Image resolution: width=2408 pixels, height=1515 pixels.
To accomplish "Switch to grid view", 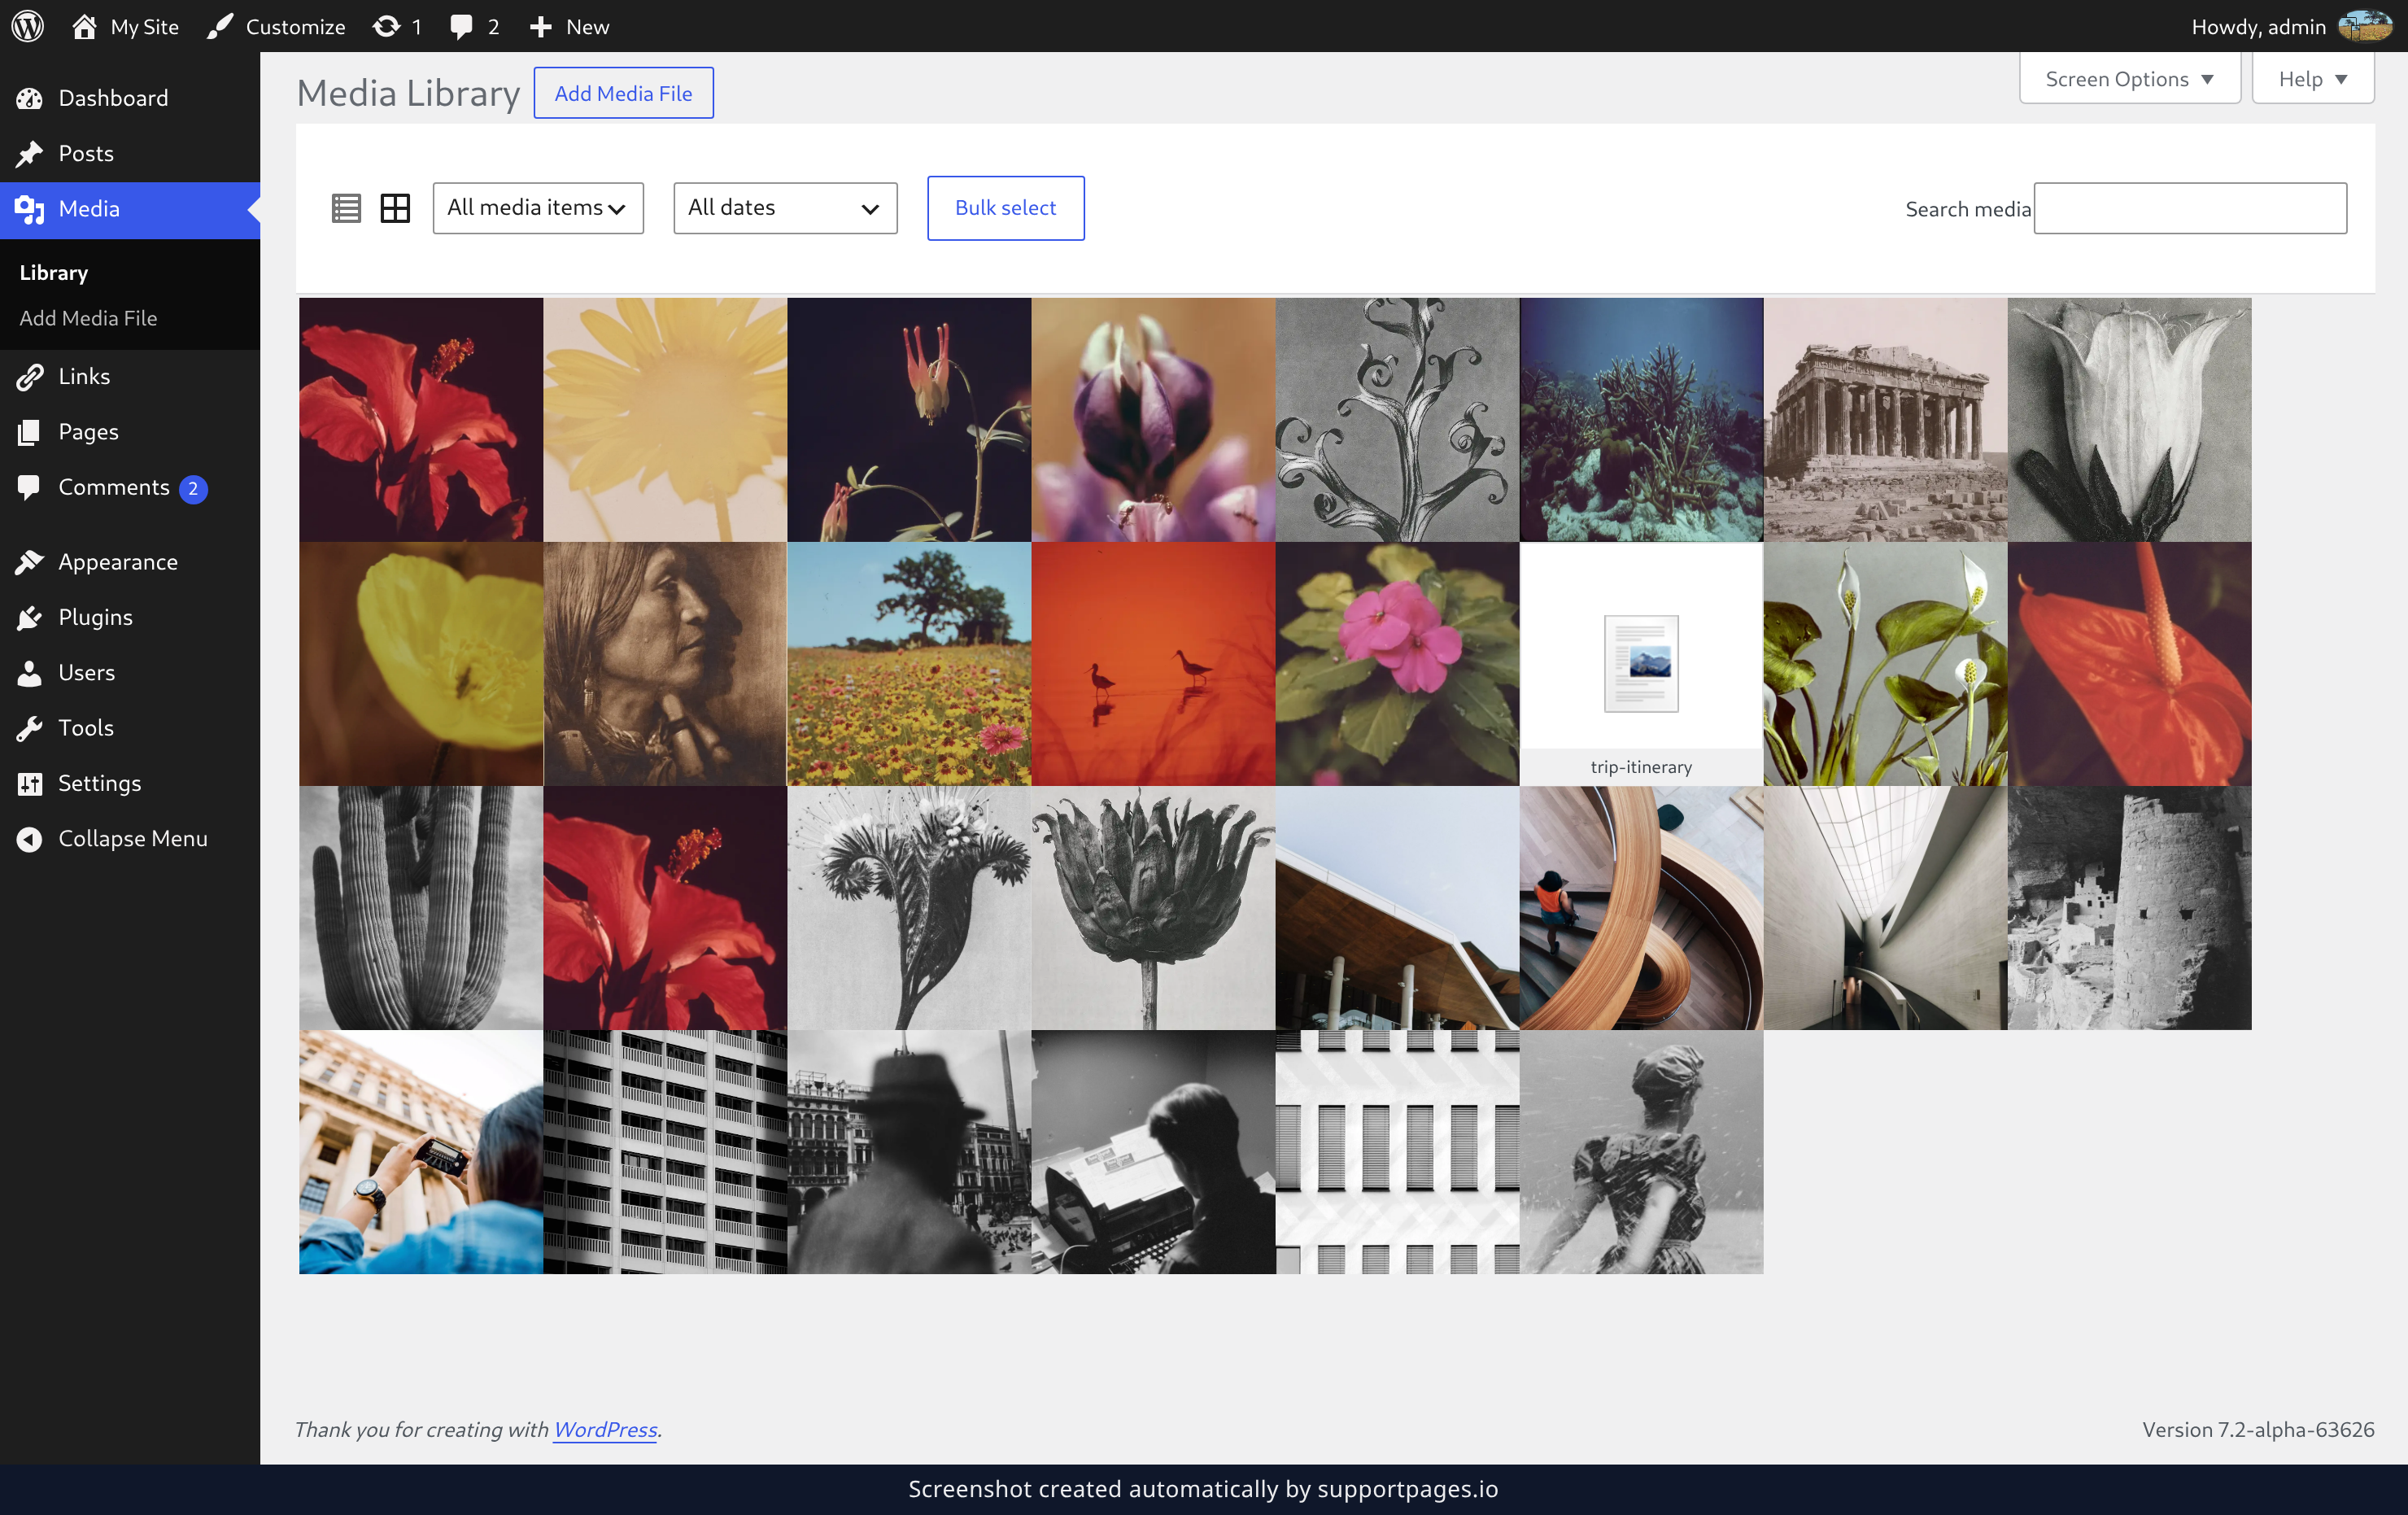I will tap(395, 208).
